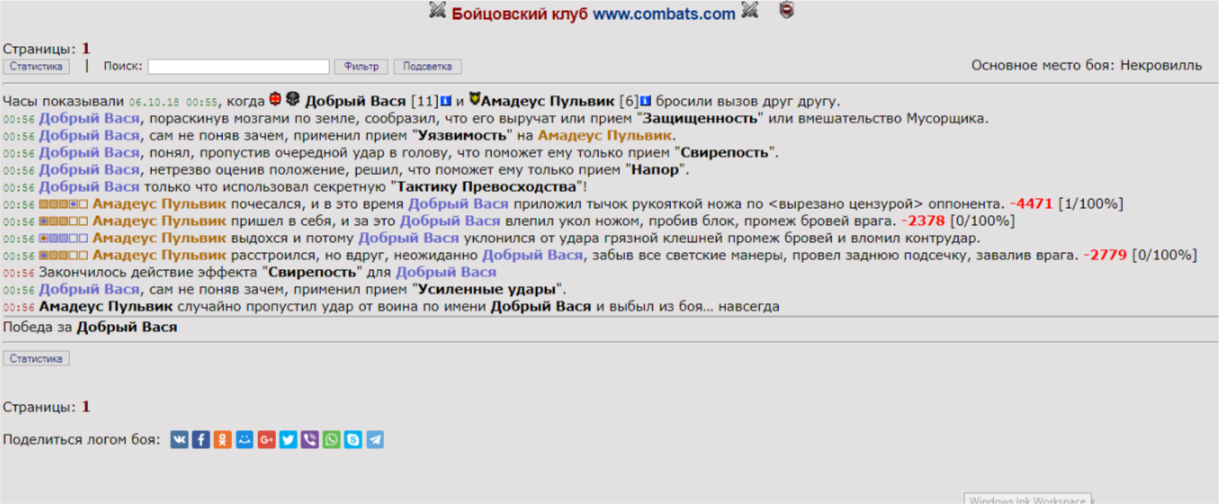Image resolution: width=1219 pixels, height=504 pixels.
Task: Click hit-zone squares on the -2378 row
Action: pyautogui.click(x=64, y=221)
